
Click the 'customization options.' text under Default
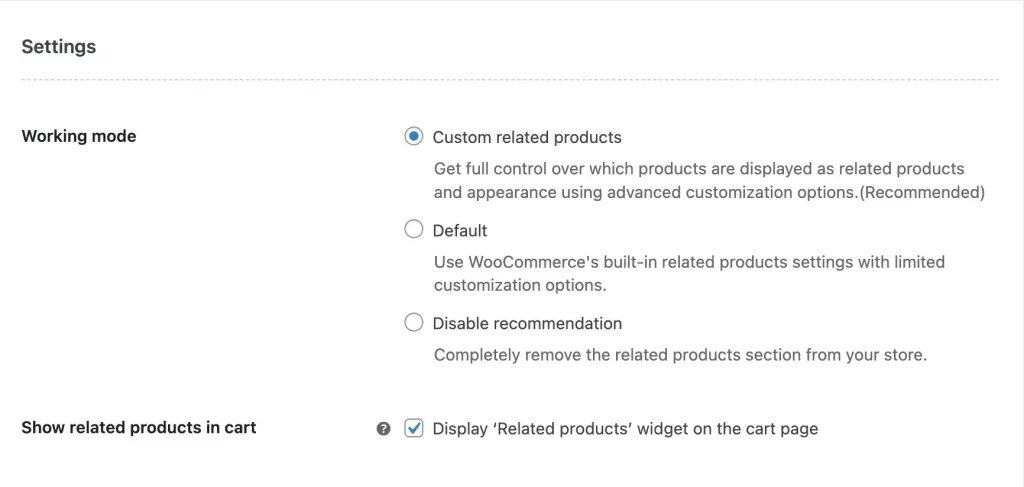pos(520,285)
